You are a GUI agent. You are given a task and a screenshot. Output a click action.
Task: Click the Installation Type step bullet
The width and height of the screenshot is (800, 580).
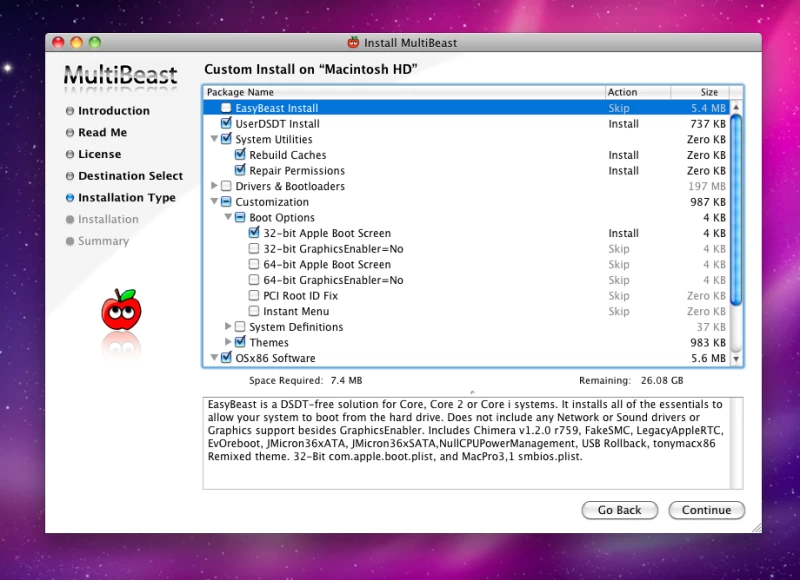(70, 198)
